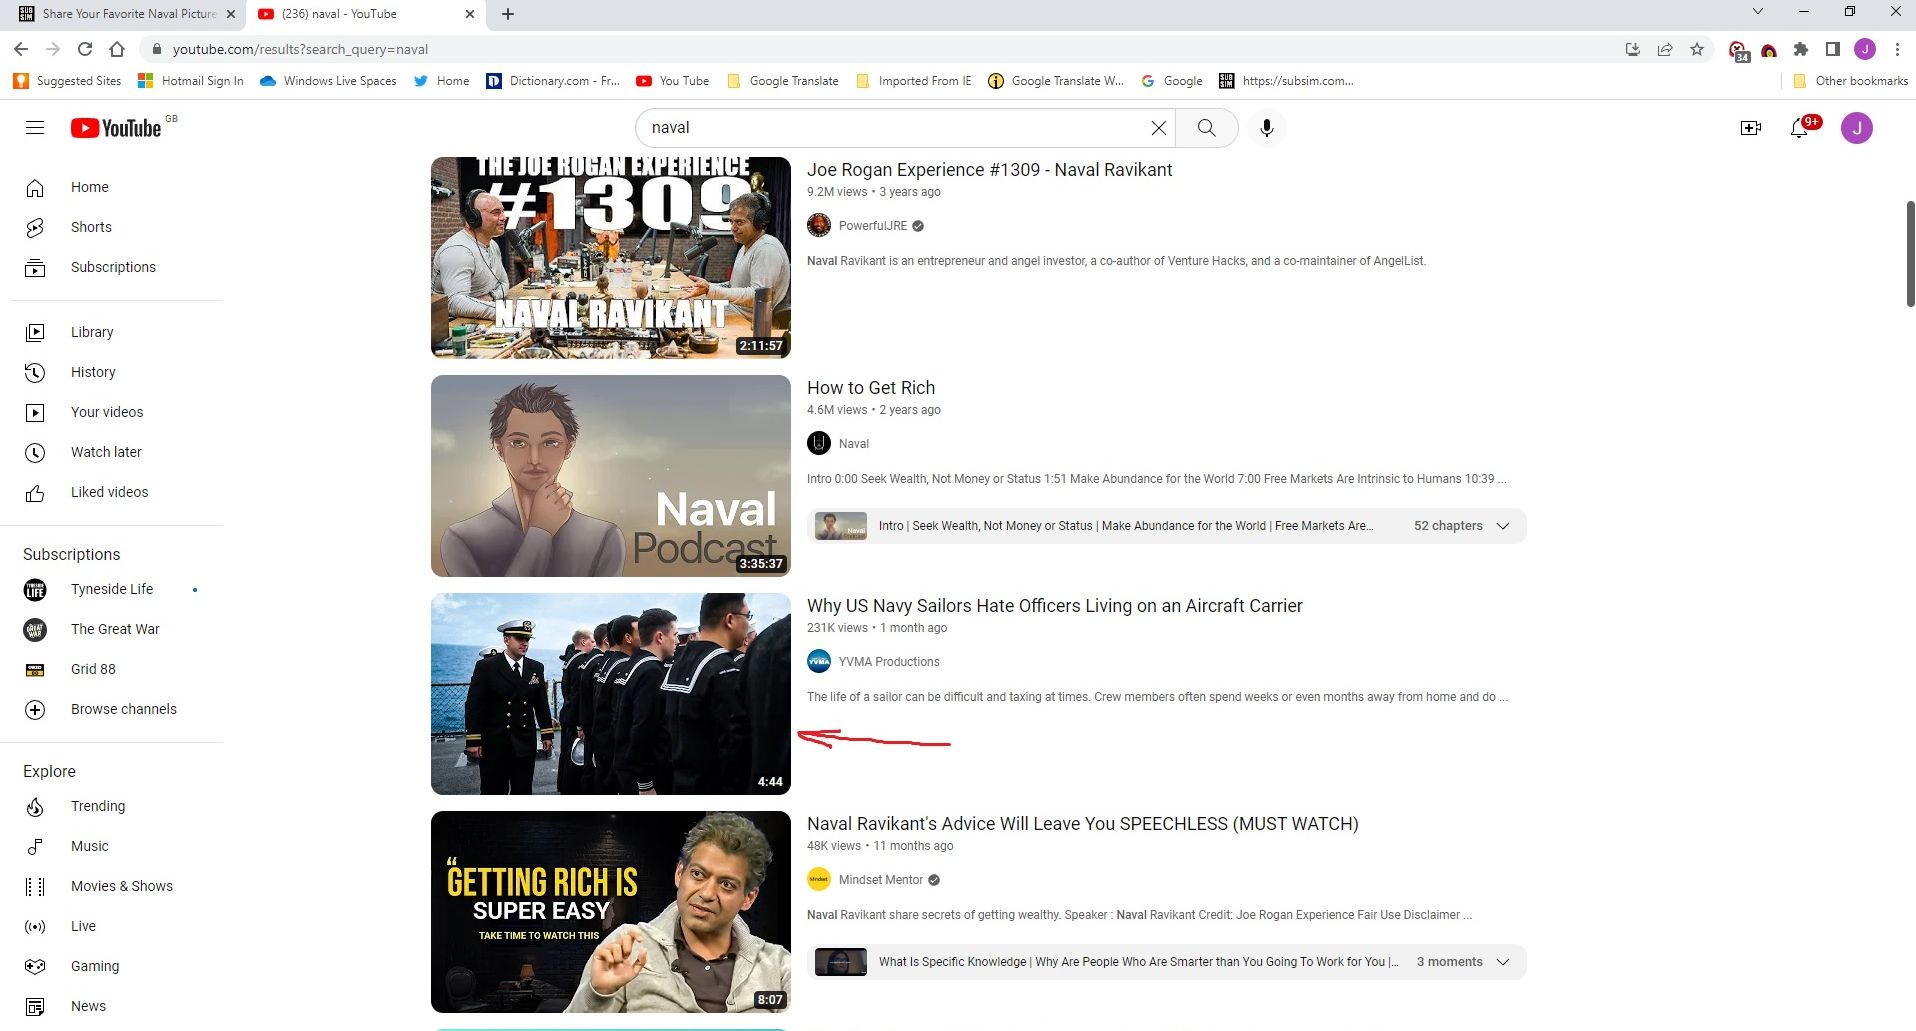Click the browser address bar URL
1916x1031 pixels.
(x=300, y=49)
